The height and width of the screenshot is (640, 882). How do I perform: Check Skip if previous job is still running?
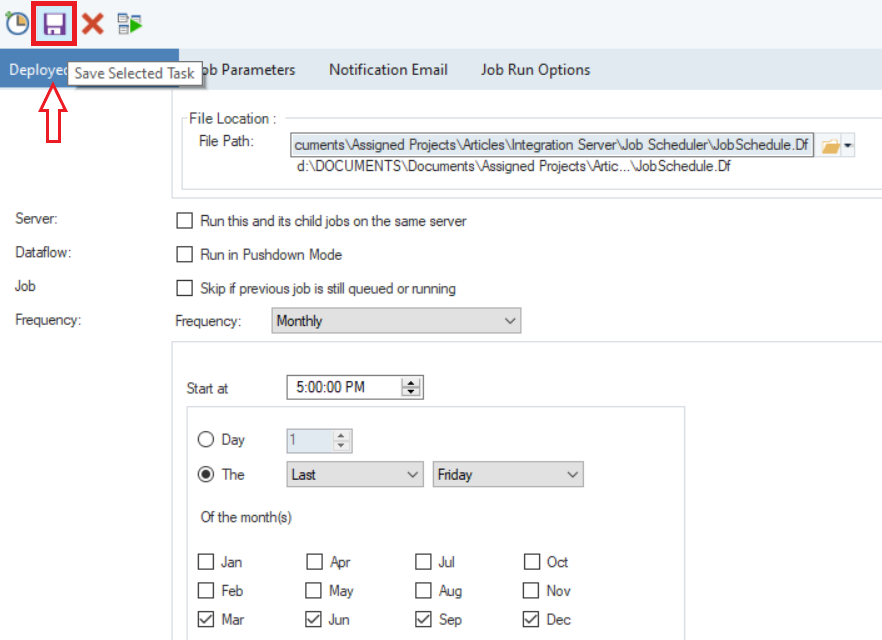coord(184,289)
